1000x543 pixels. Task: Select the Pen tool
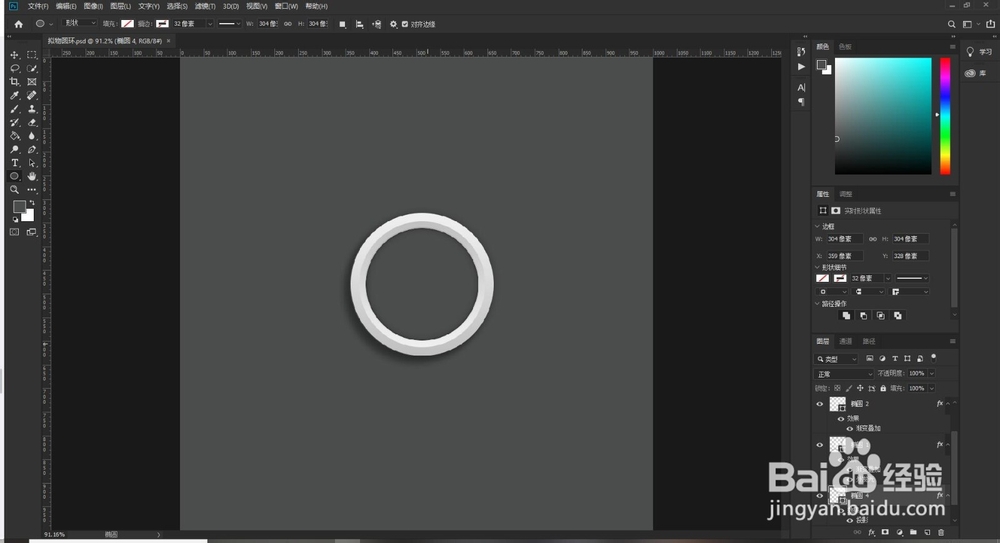coord(32,149)
